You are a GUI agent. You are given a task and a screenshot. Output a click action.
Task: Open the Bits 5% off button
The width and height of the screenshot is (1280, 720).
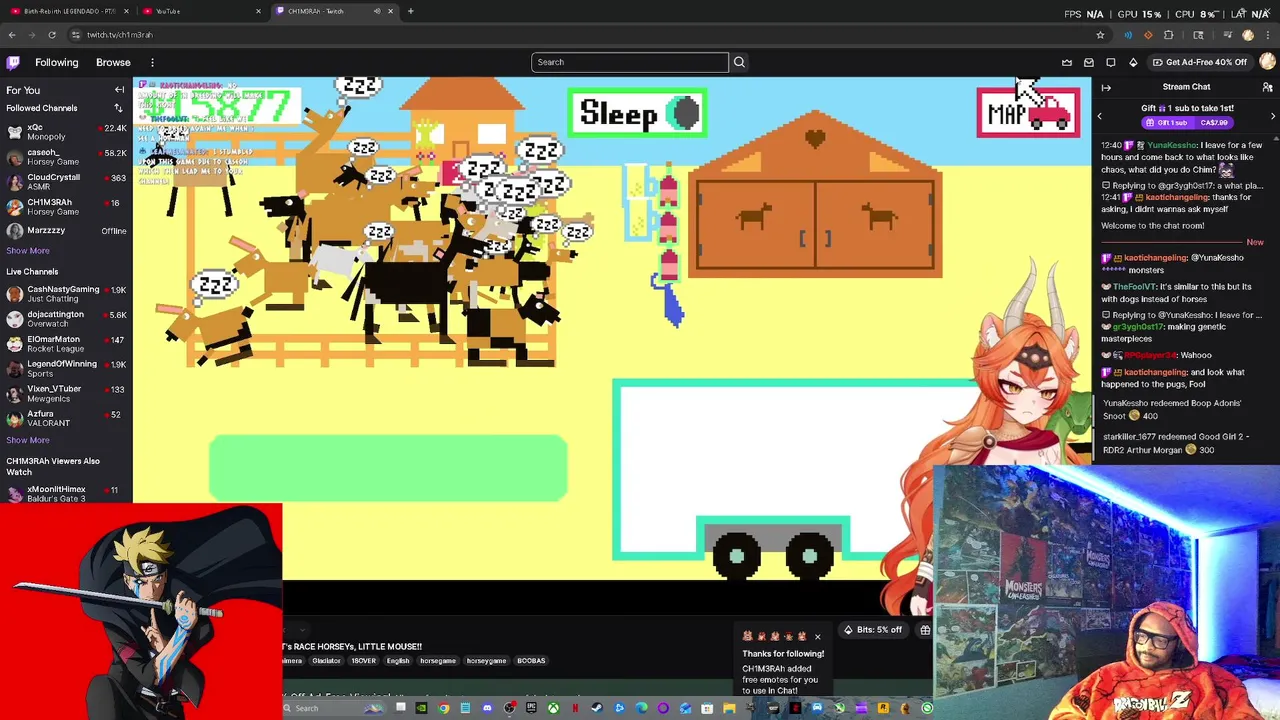(872, 630)
